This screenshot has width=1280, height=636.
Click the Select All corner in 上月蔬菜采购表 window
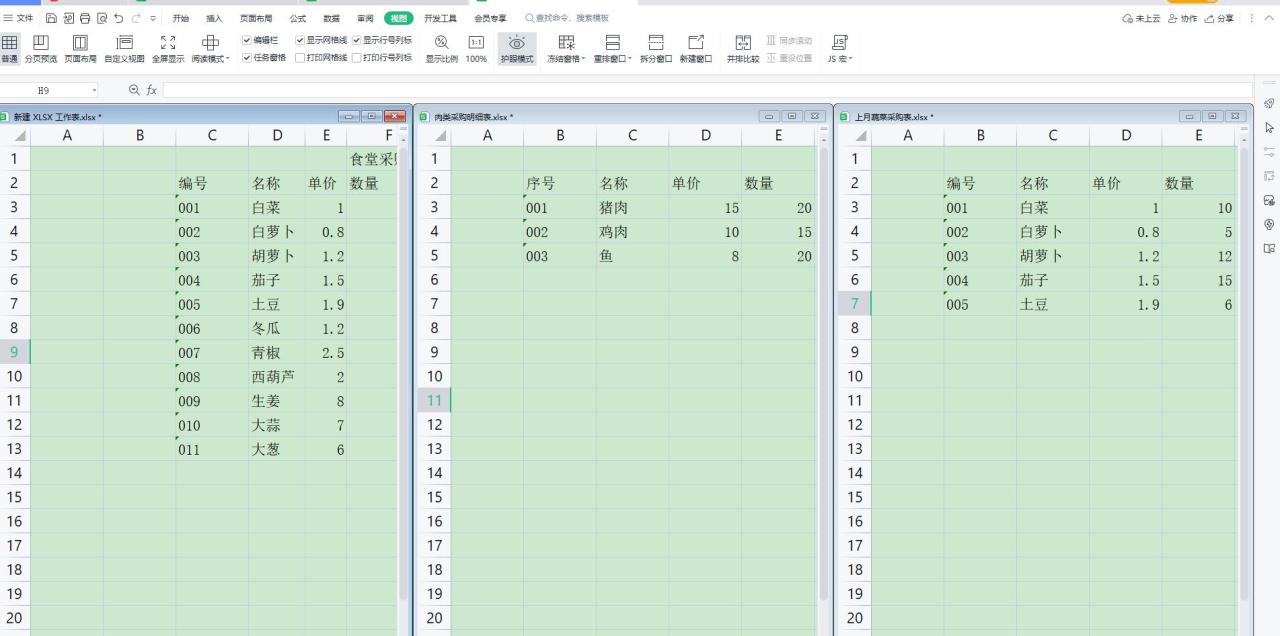(x=854, y=136)
